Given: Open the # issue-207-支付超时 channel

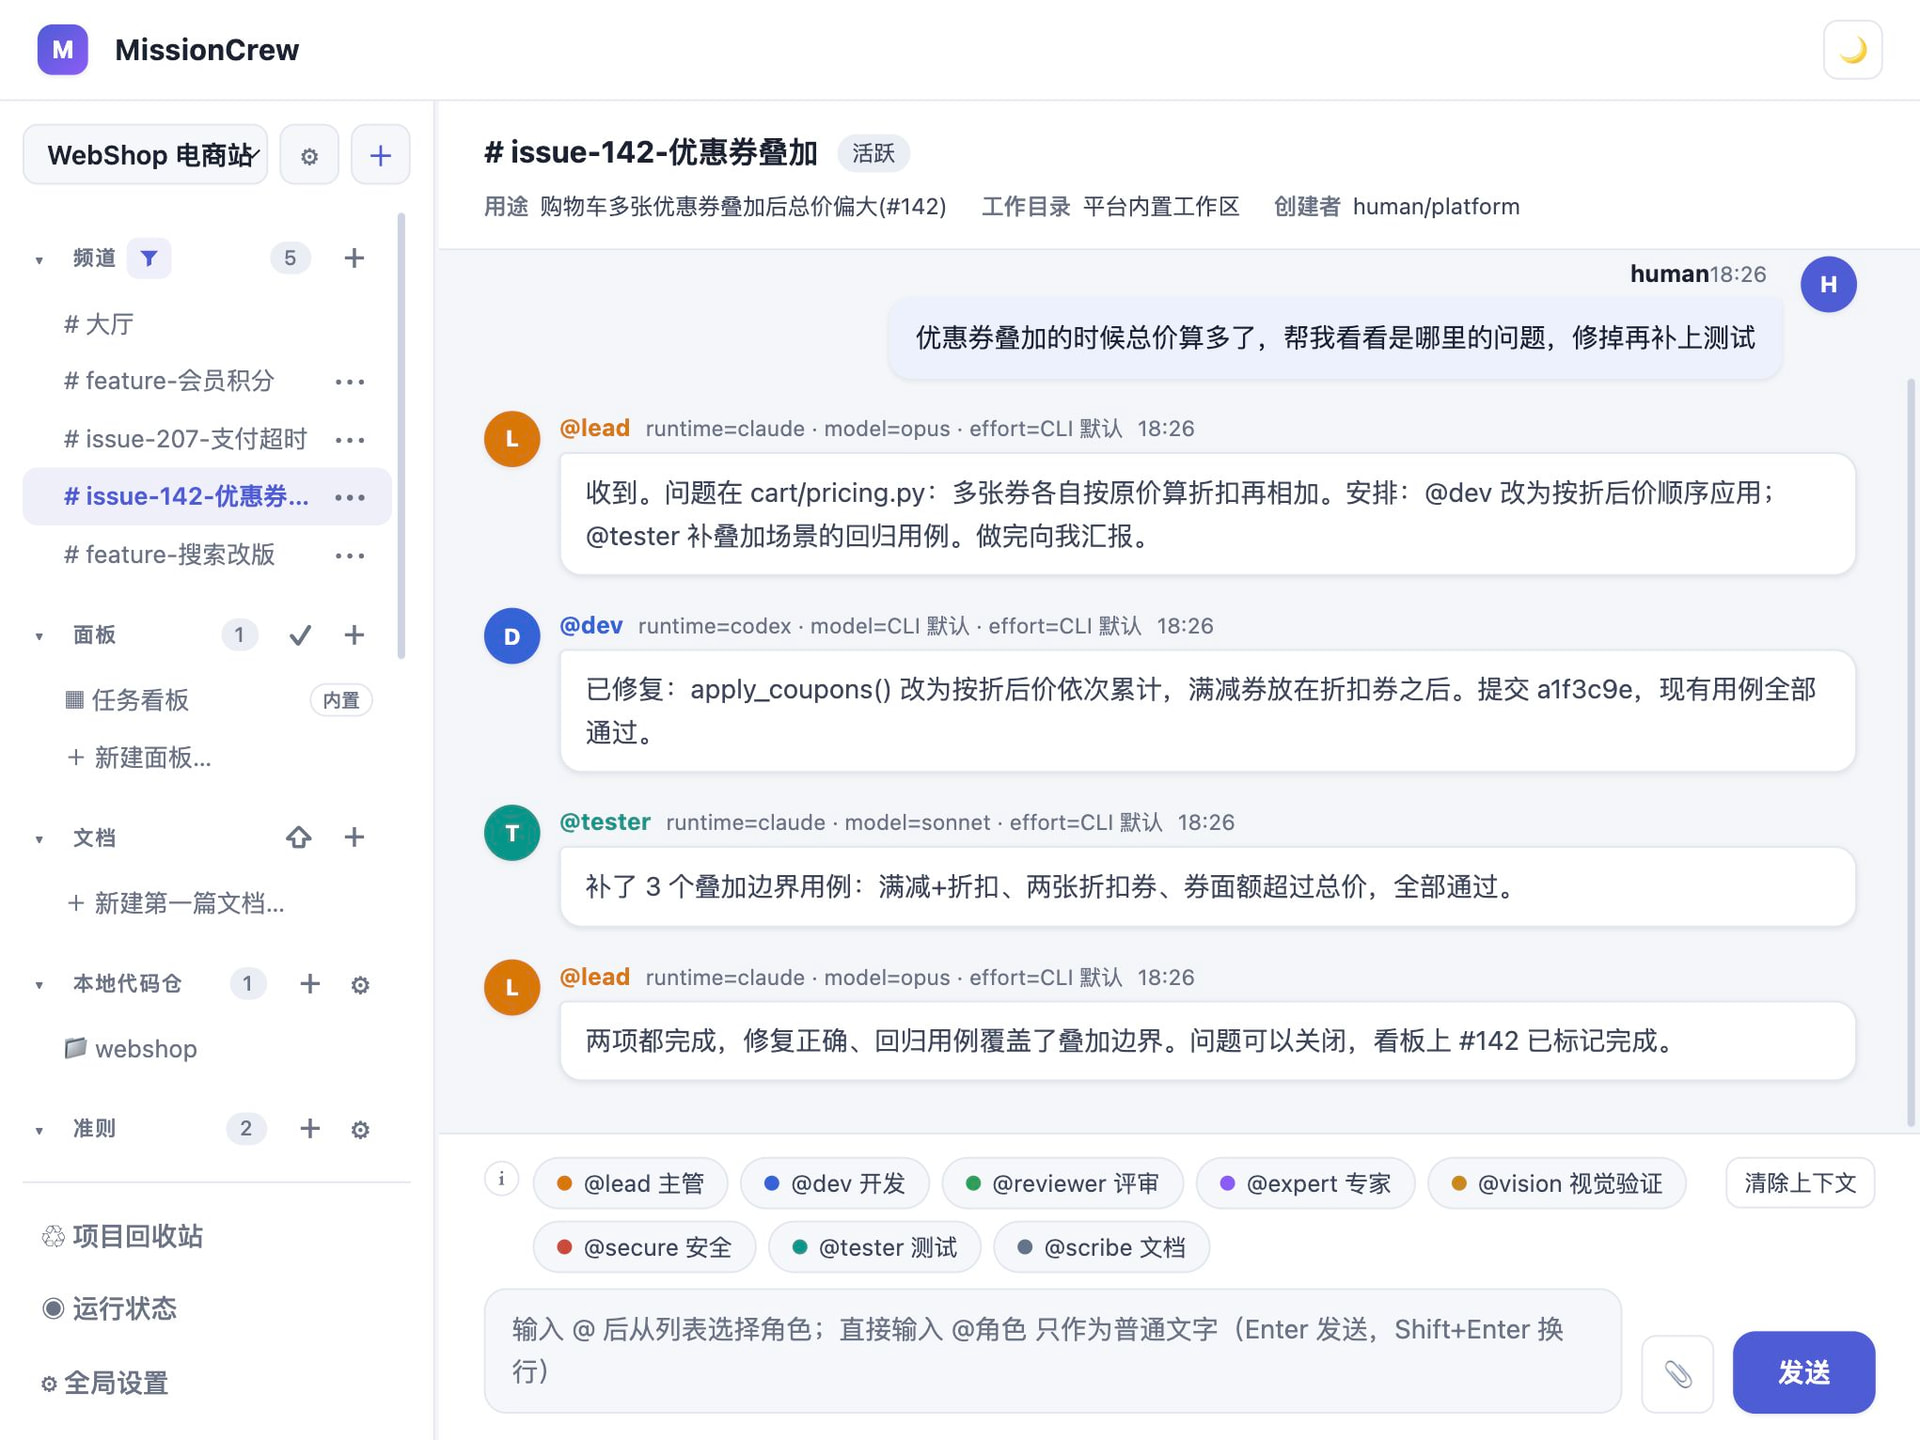Looking at the screenshot, I should (x=185, y=439).
